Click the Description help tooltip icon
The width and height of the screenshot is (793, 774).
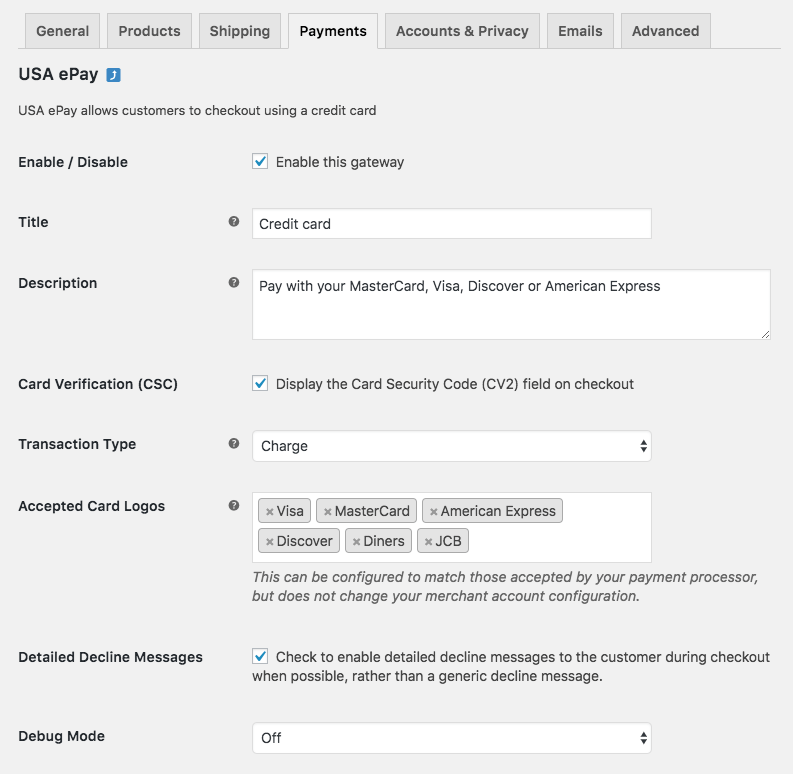click(234, 283)
